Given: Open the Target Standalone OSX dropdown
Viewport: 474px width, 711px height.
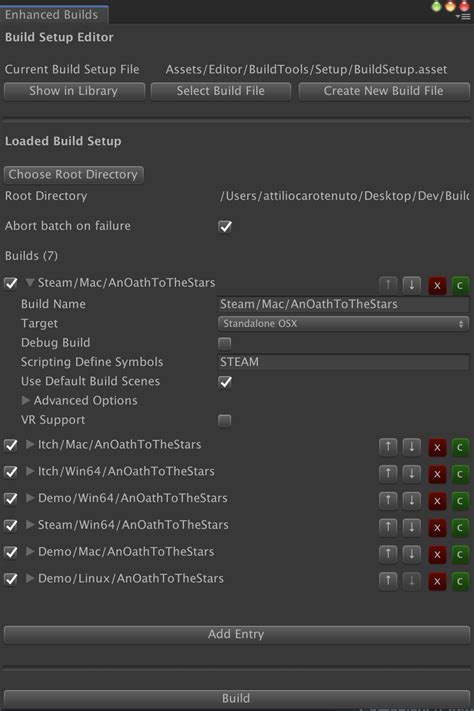Looking at the screenshot, I should [x=343, y=324].
